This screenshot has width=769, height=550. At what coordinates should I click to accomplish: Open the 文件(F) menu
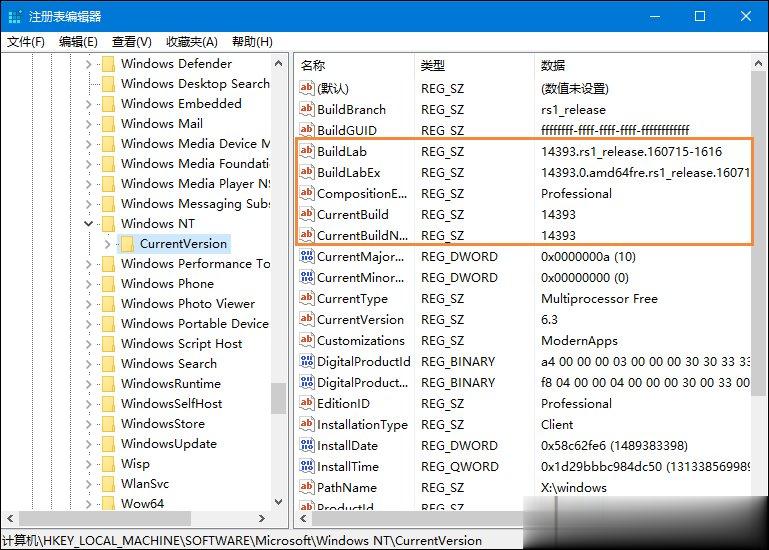click(x=26, y=42)
